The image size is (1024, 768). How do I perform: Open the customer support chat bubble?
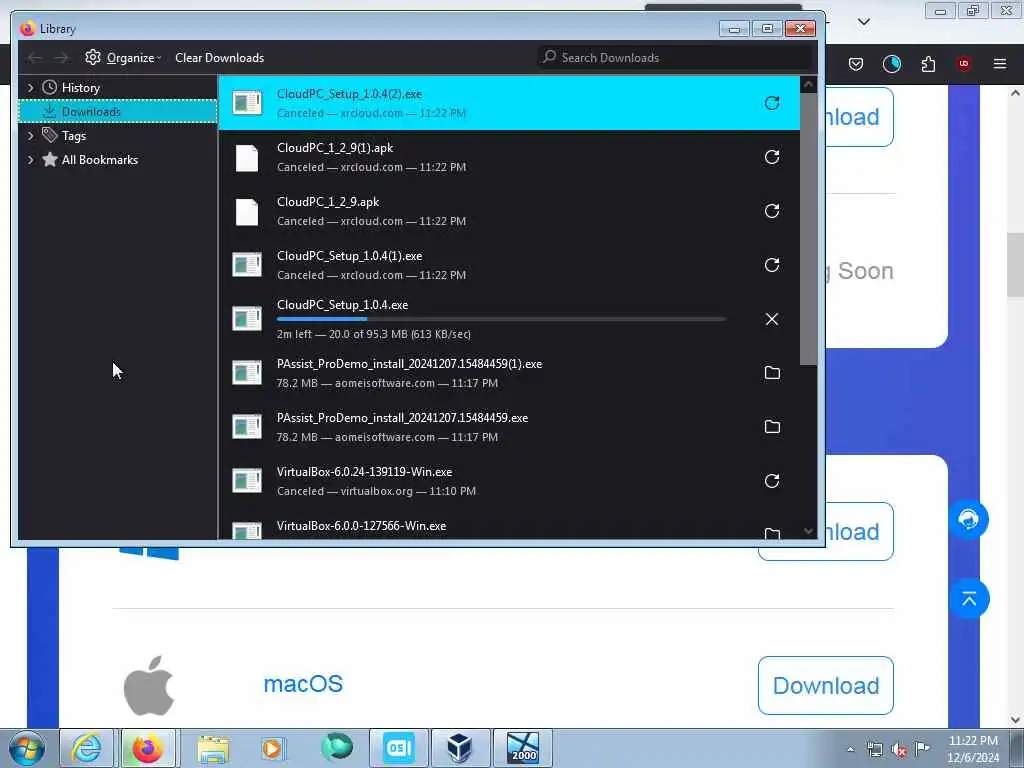[x=968, y=520]
